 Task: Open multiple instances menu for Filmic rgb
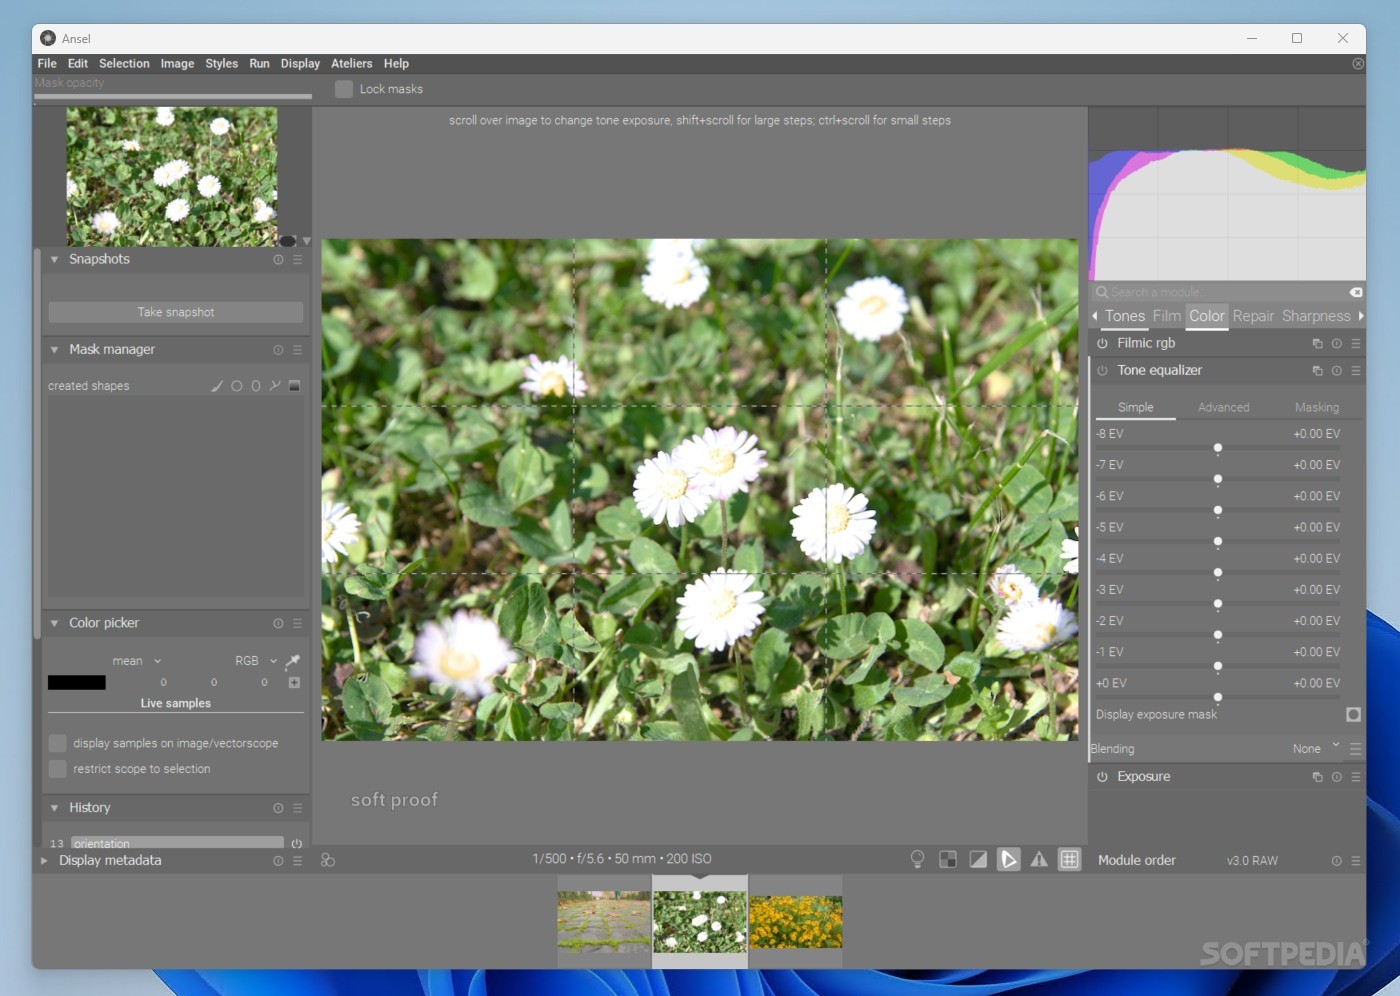click(x=1317, y=343)
